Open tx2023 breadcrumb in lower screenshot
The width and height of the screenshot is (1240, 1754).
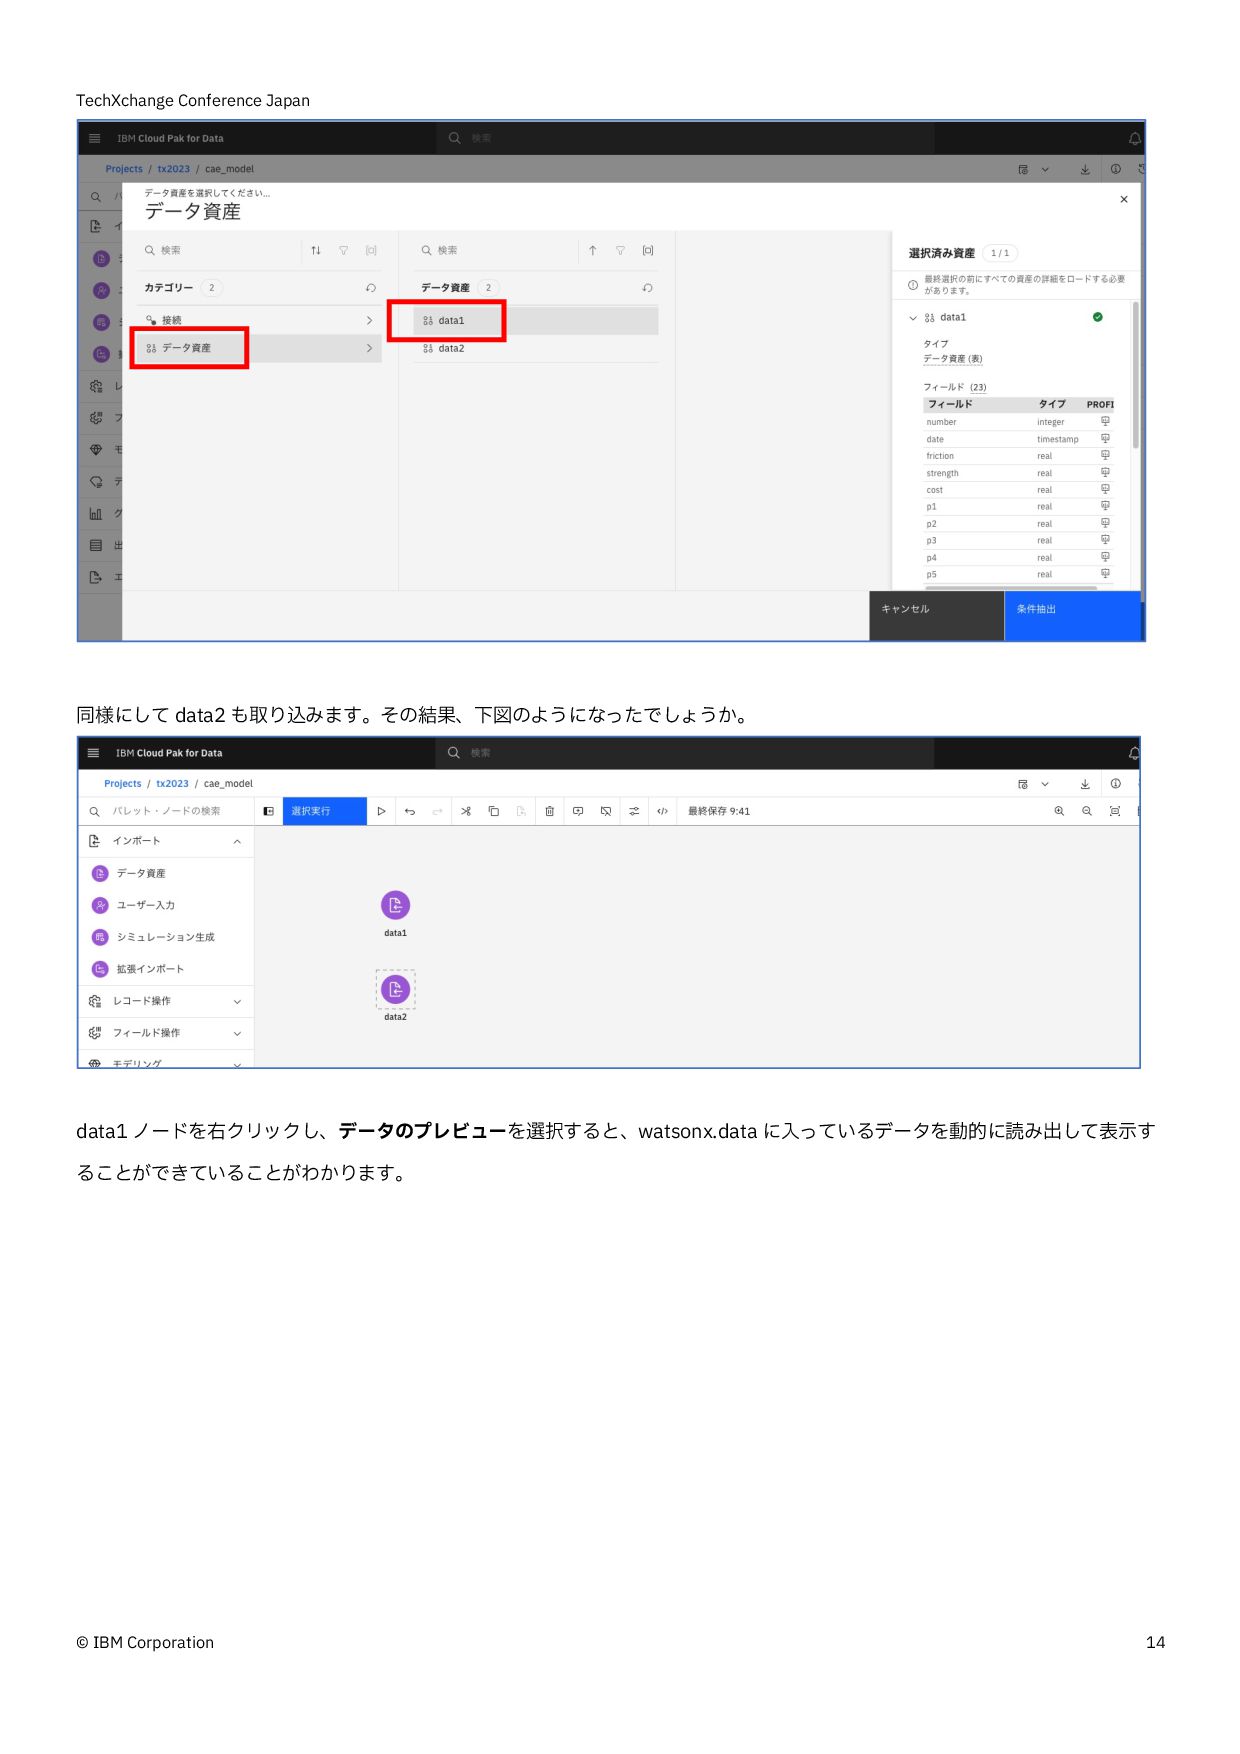pyautogui.click(x=172, y=784)
